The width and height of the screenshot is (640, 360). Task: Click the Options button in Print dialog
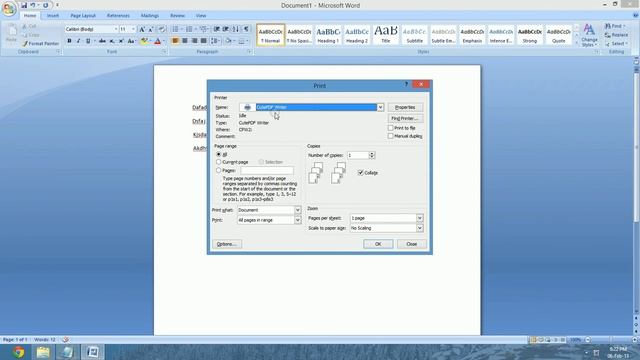(x=227, y=244)
